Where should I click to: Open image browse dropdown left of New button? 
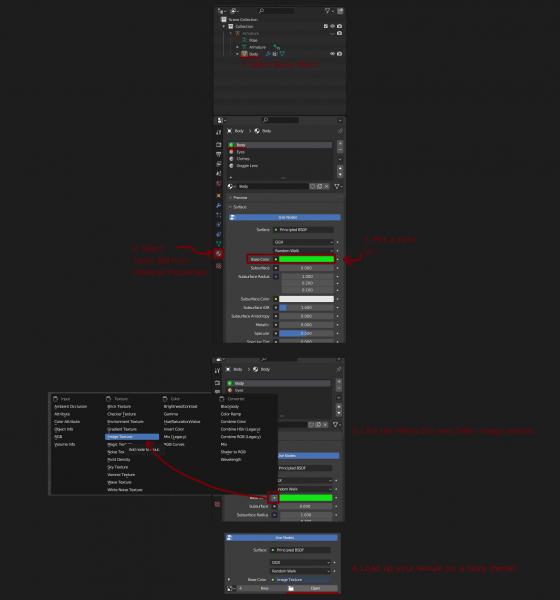pos(231,588)
